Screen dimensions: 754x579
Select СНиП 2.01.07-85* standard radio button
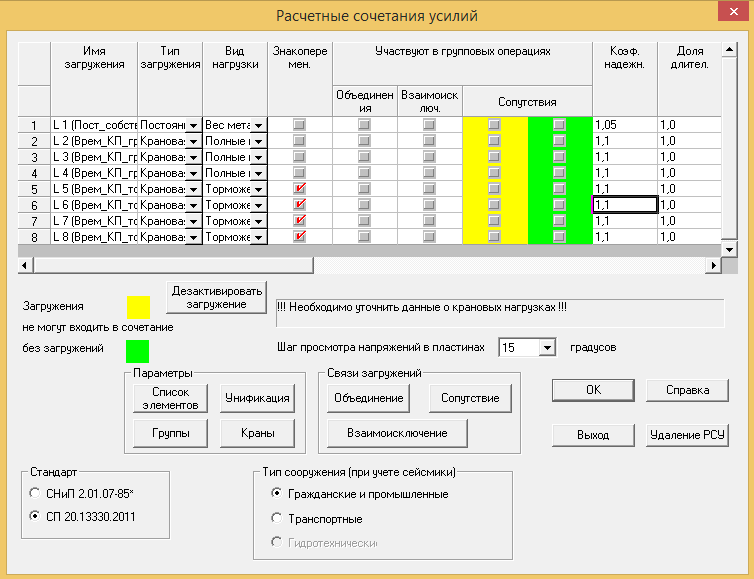point(35,493)
